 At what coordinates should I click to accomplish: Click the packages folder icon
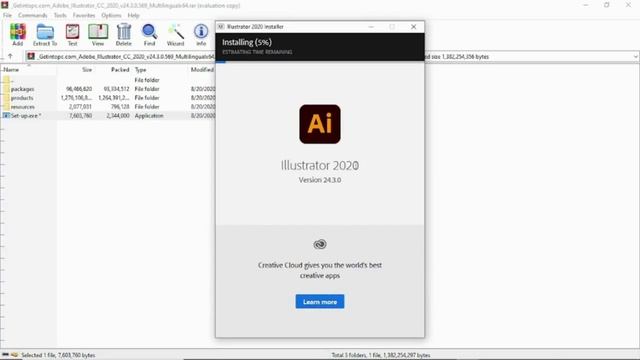coord(6,89)
